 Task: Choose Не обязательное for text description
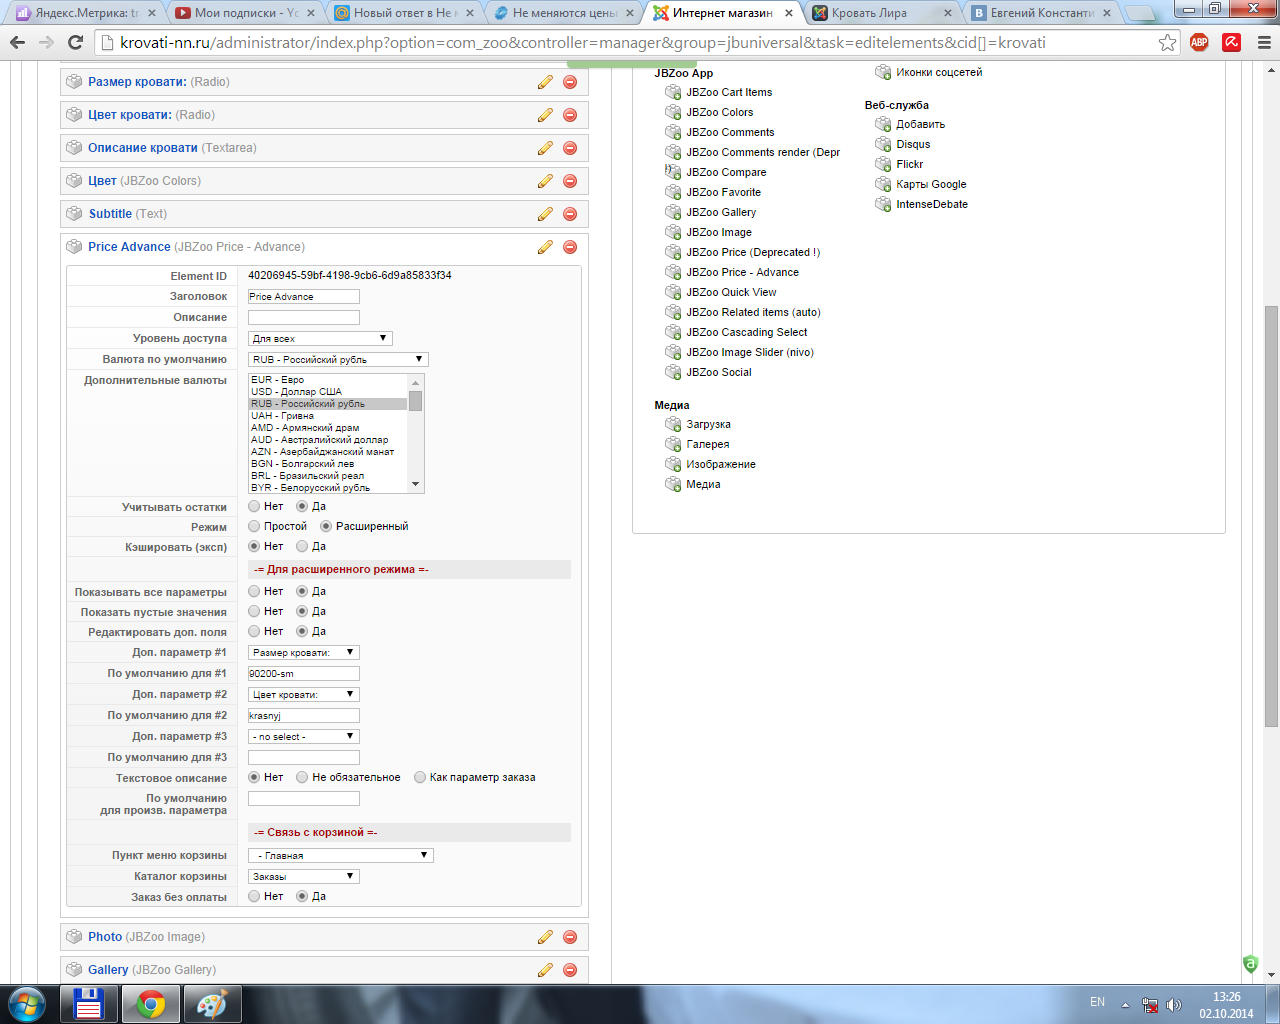[302, 777]
